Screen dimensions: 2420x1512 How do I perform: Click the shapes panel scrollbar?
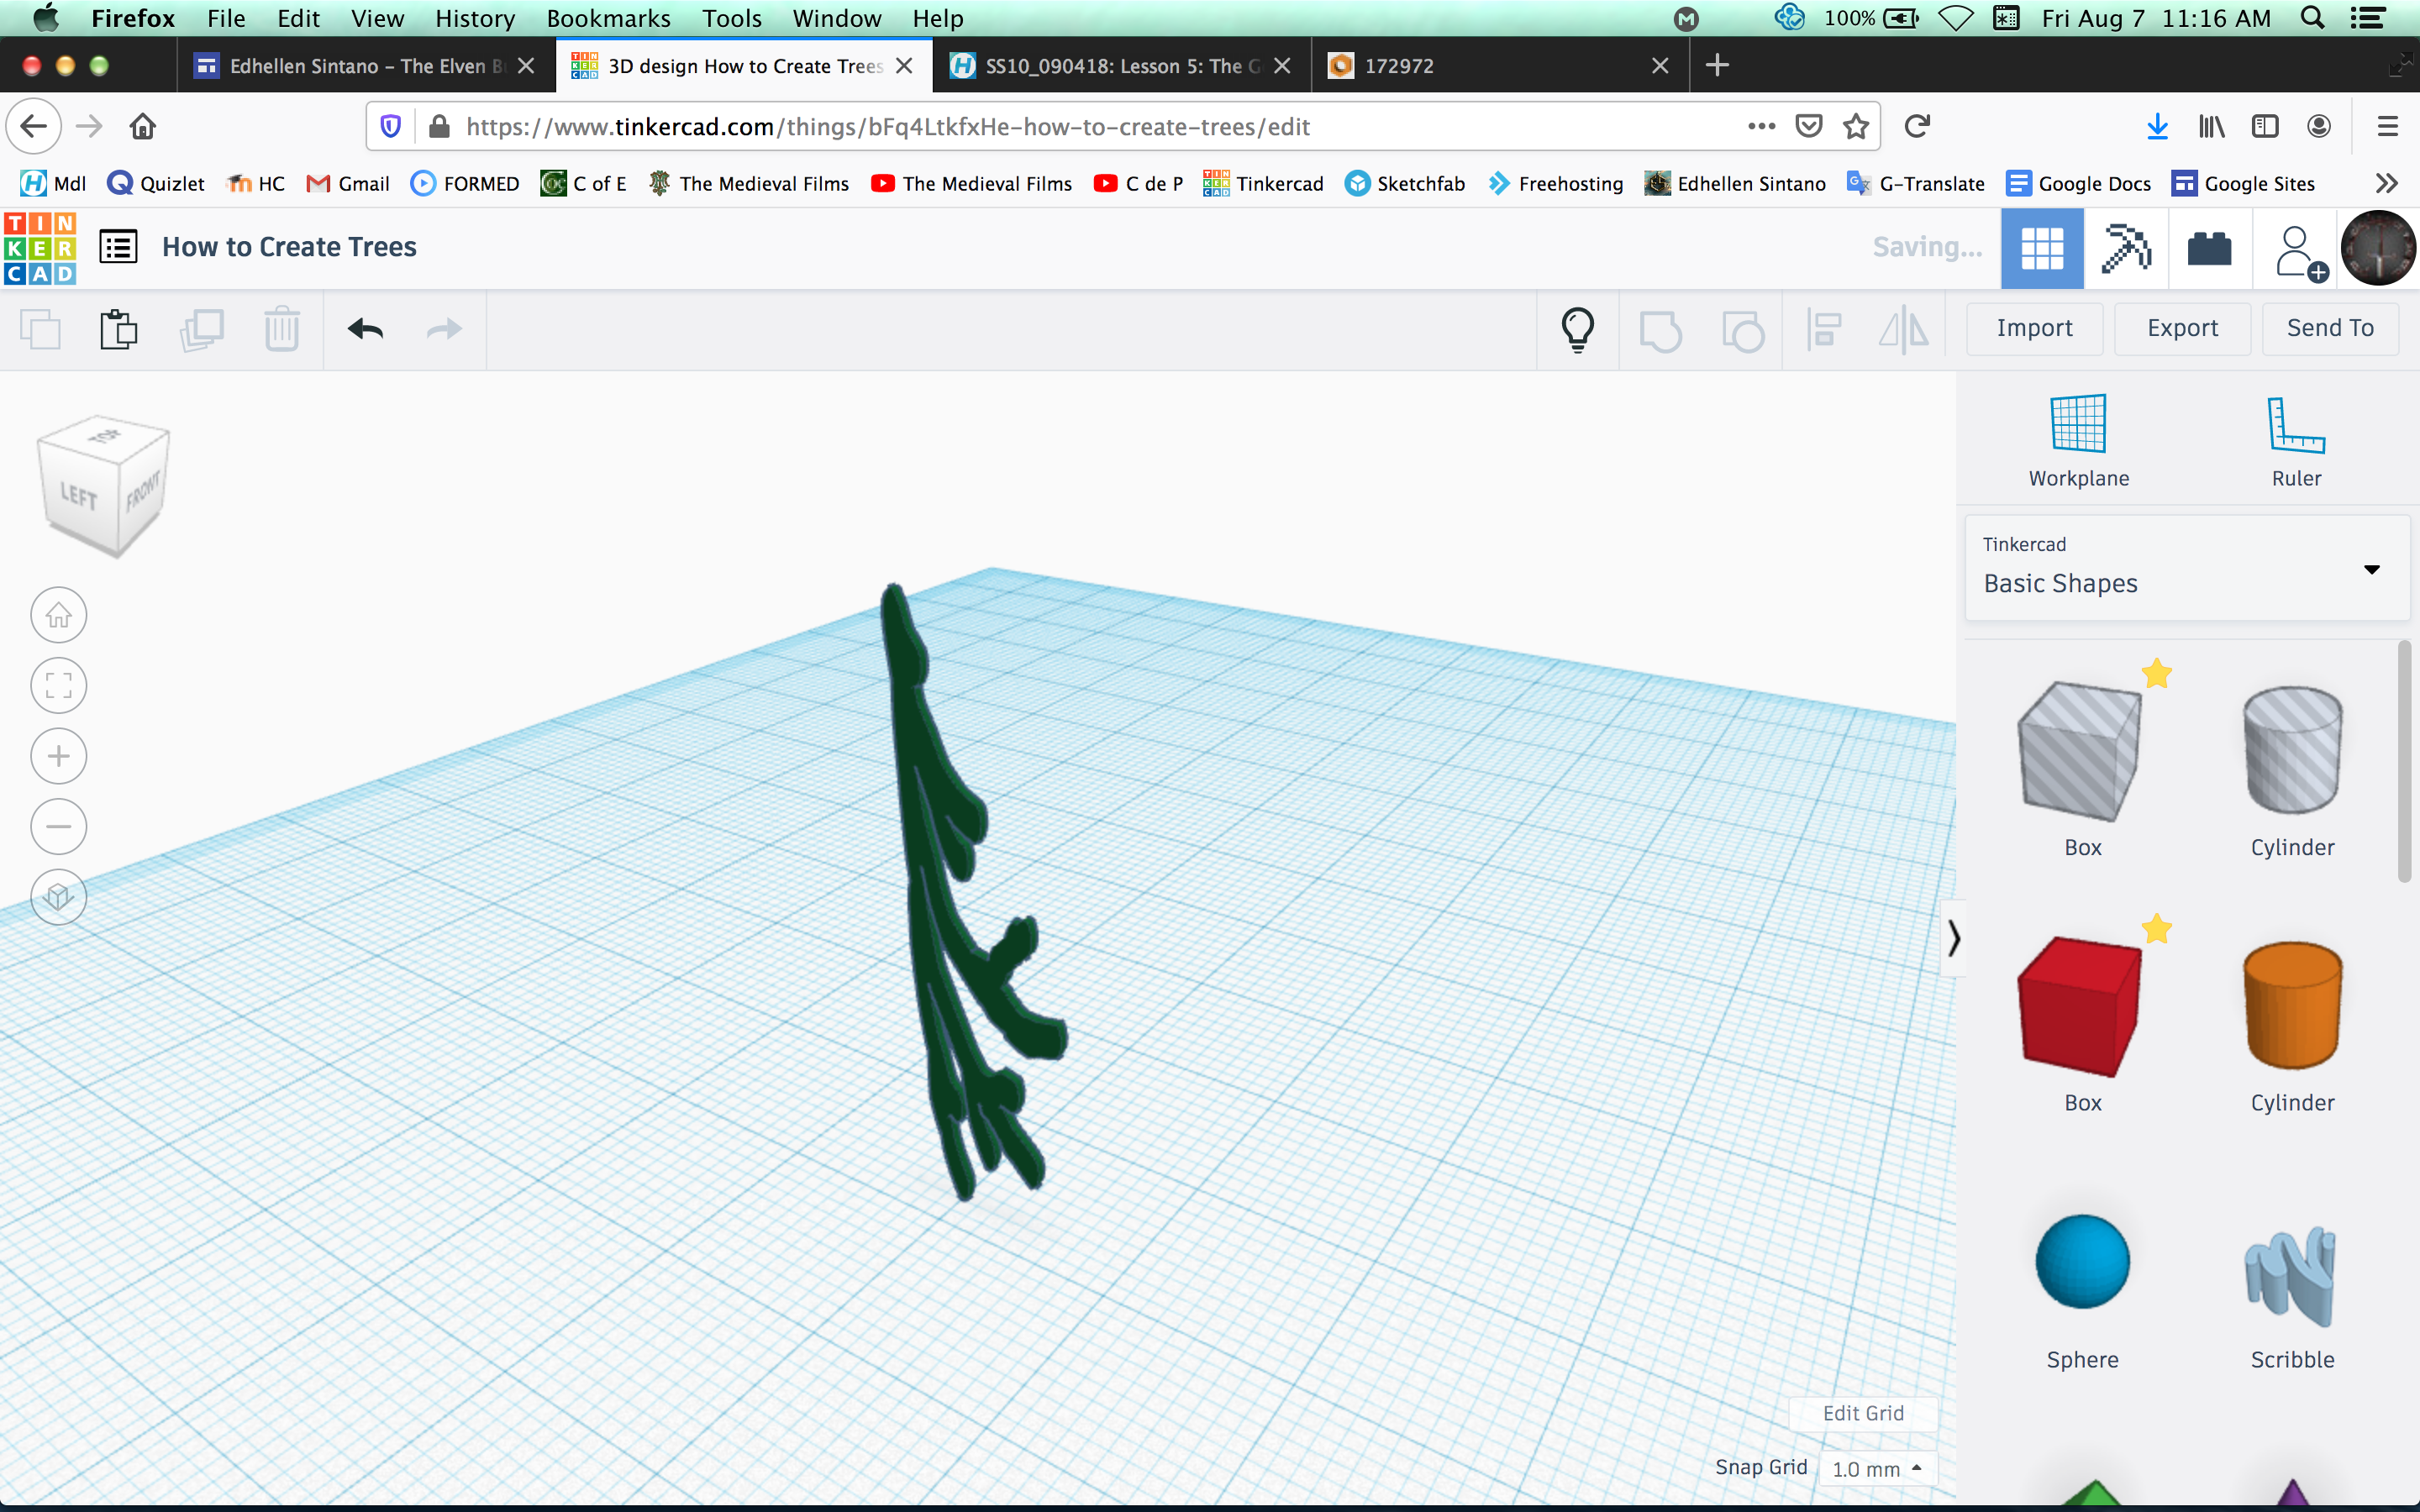pyautogui.click(x=2404, y=762)
